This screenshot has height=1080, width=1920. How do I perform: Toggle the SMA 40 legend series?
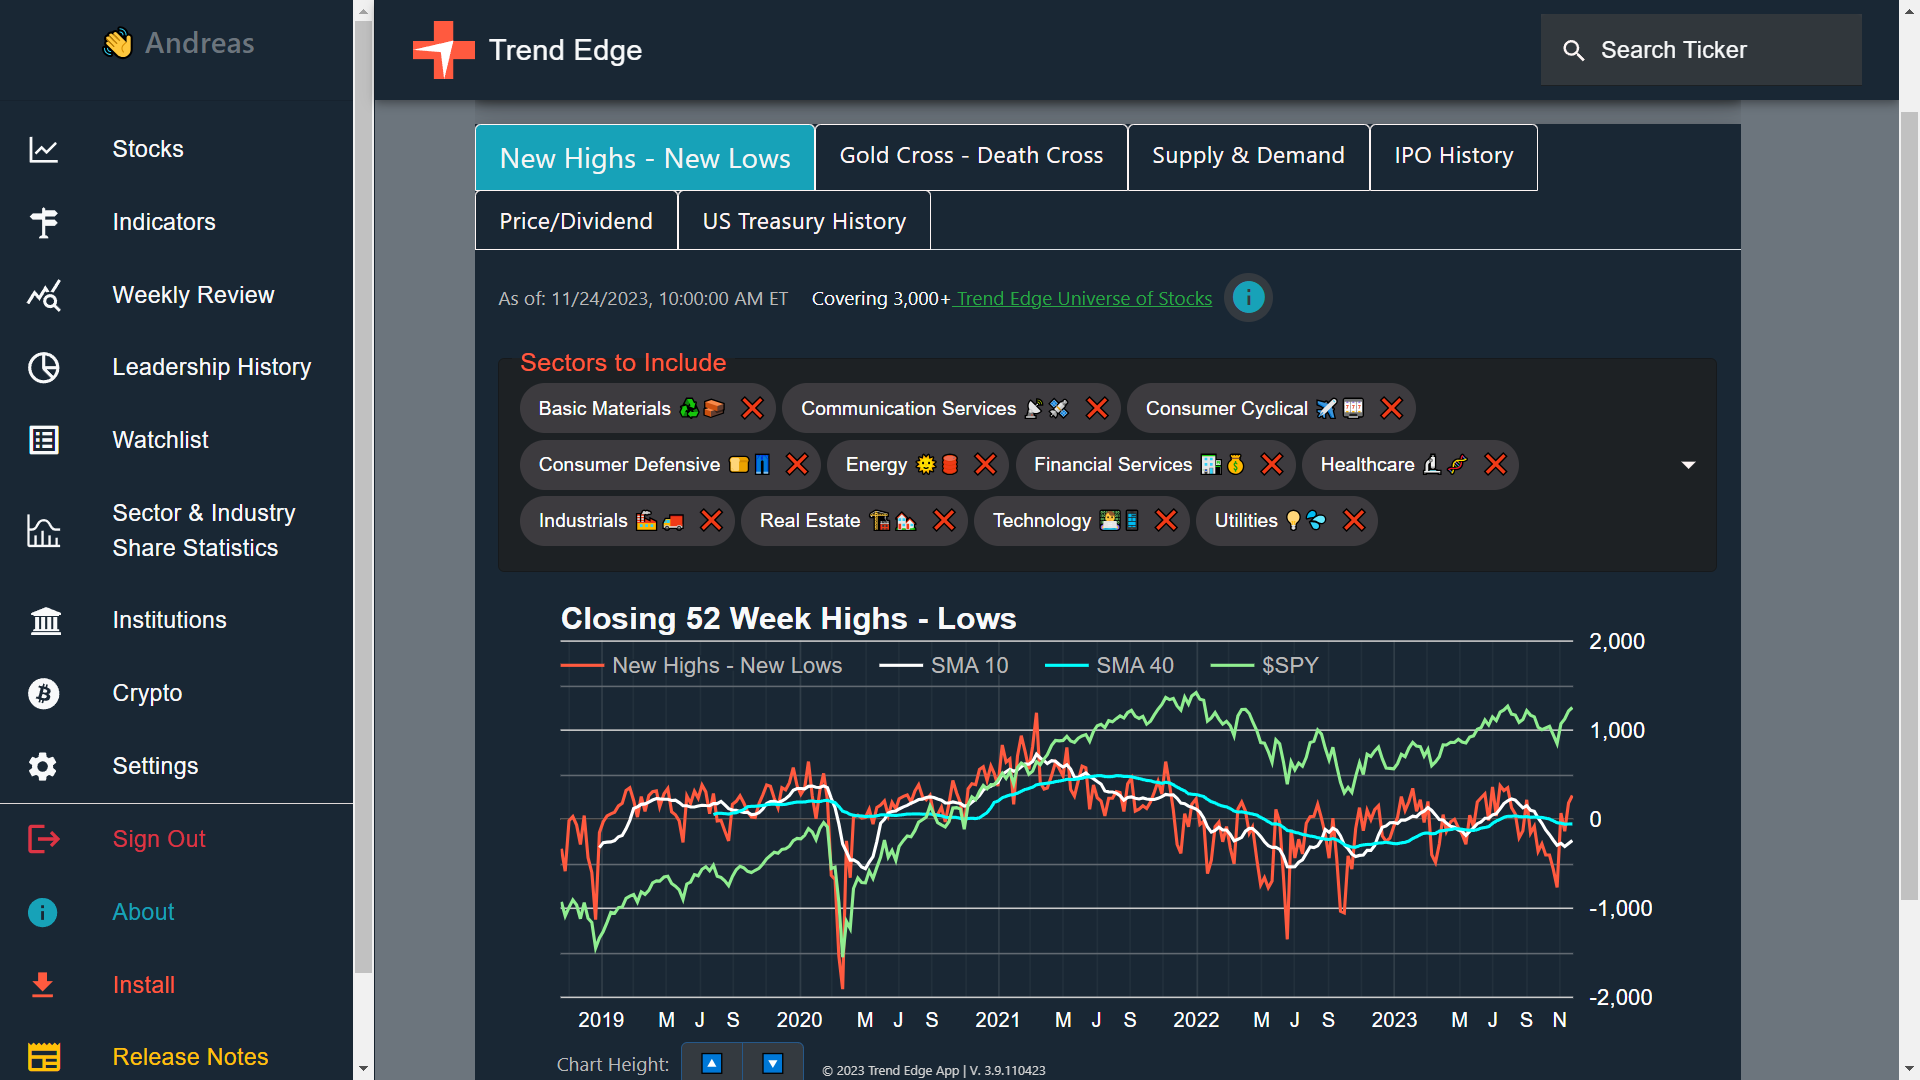1109,666
